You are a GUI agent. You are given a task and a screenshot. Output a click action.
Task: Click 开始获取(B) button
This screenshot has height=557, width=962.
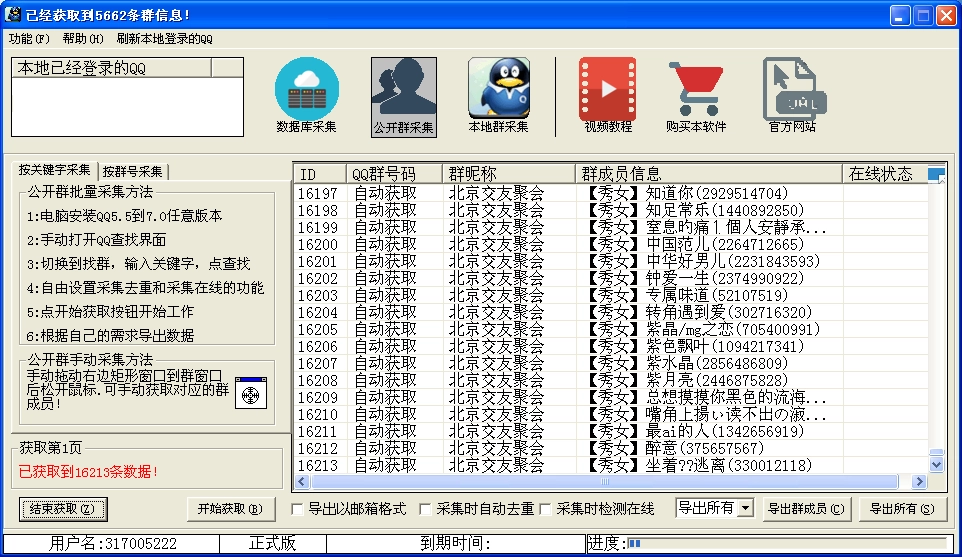coord(230,509)
